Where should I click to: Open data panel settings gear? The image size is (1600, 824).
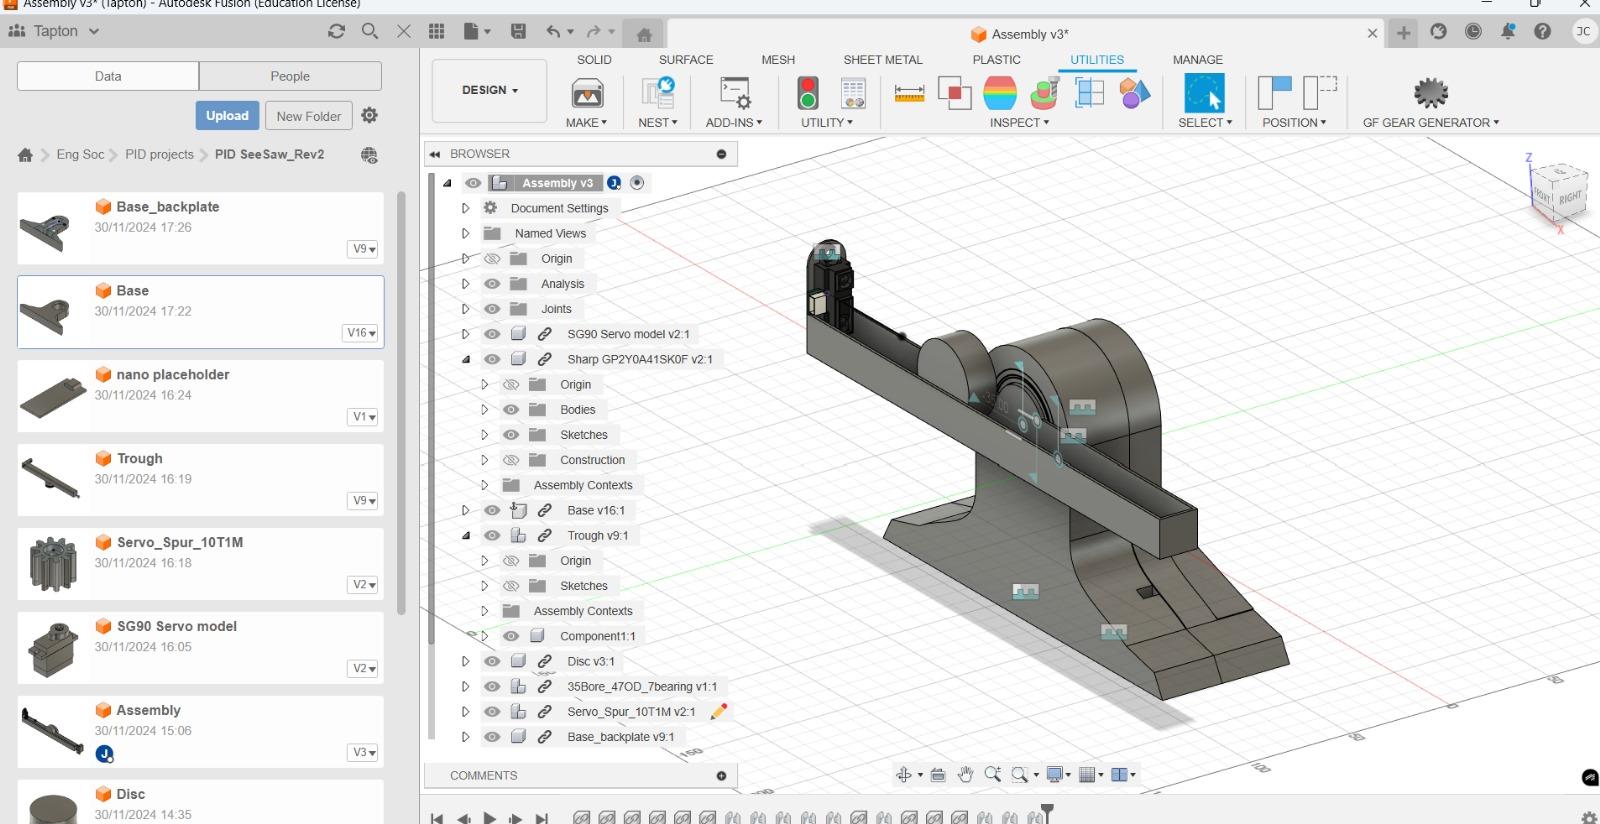point(369,115)
